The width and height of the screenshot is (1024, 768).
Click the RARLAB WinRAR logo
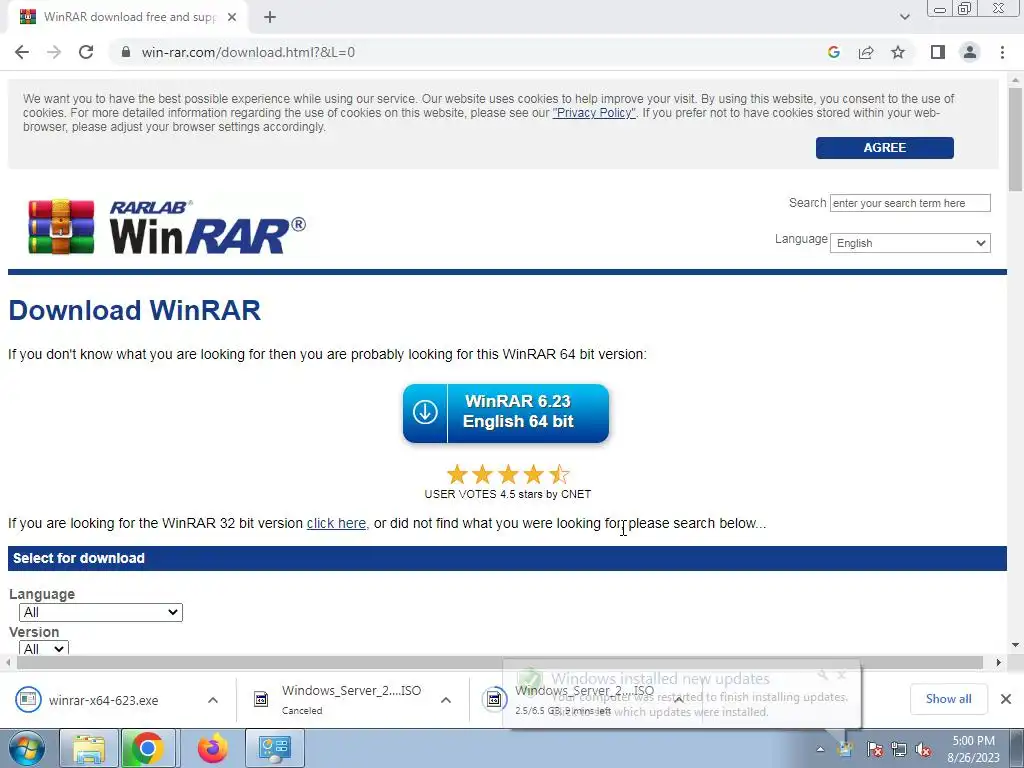[167, 227]
